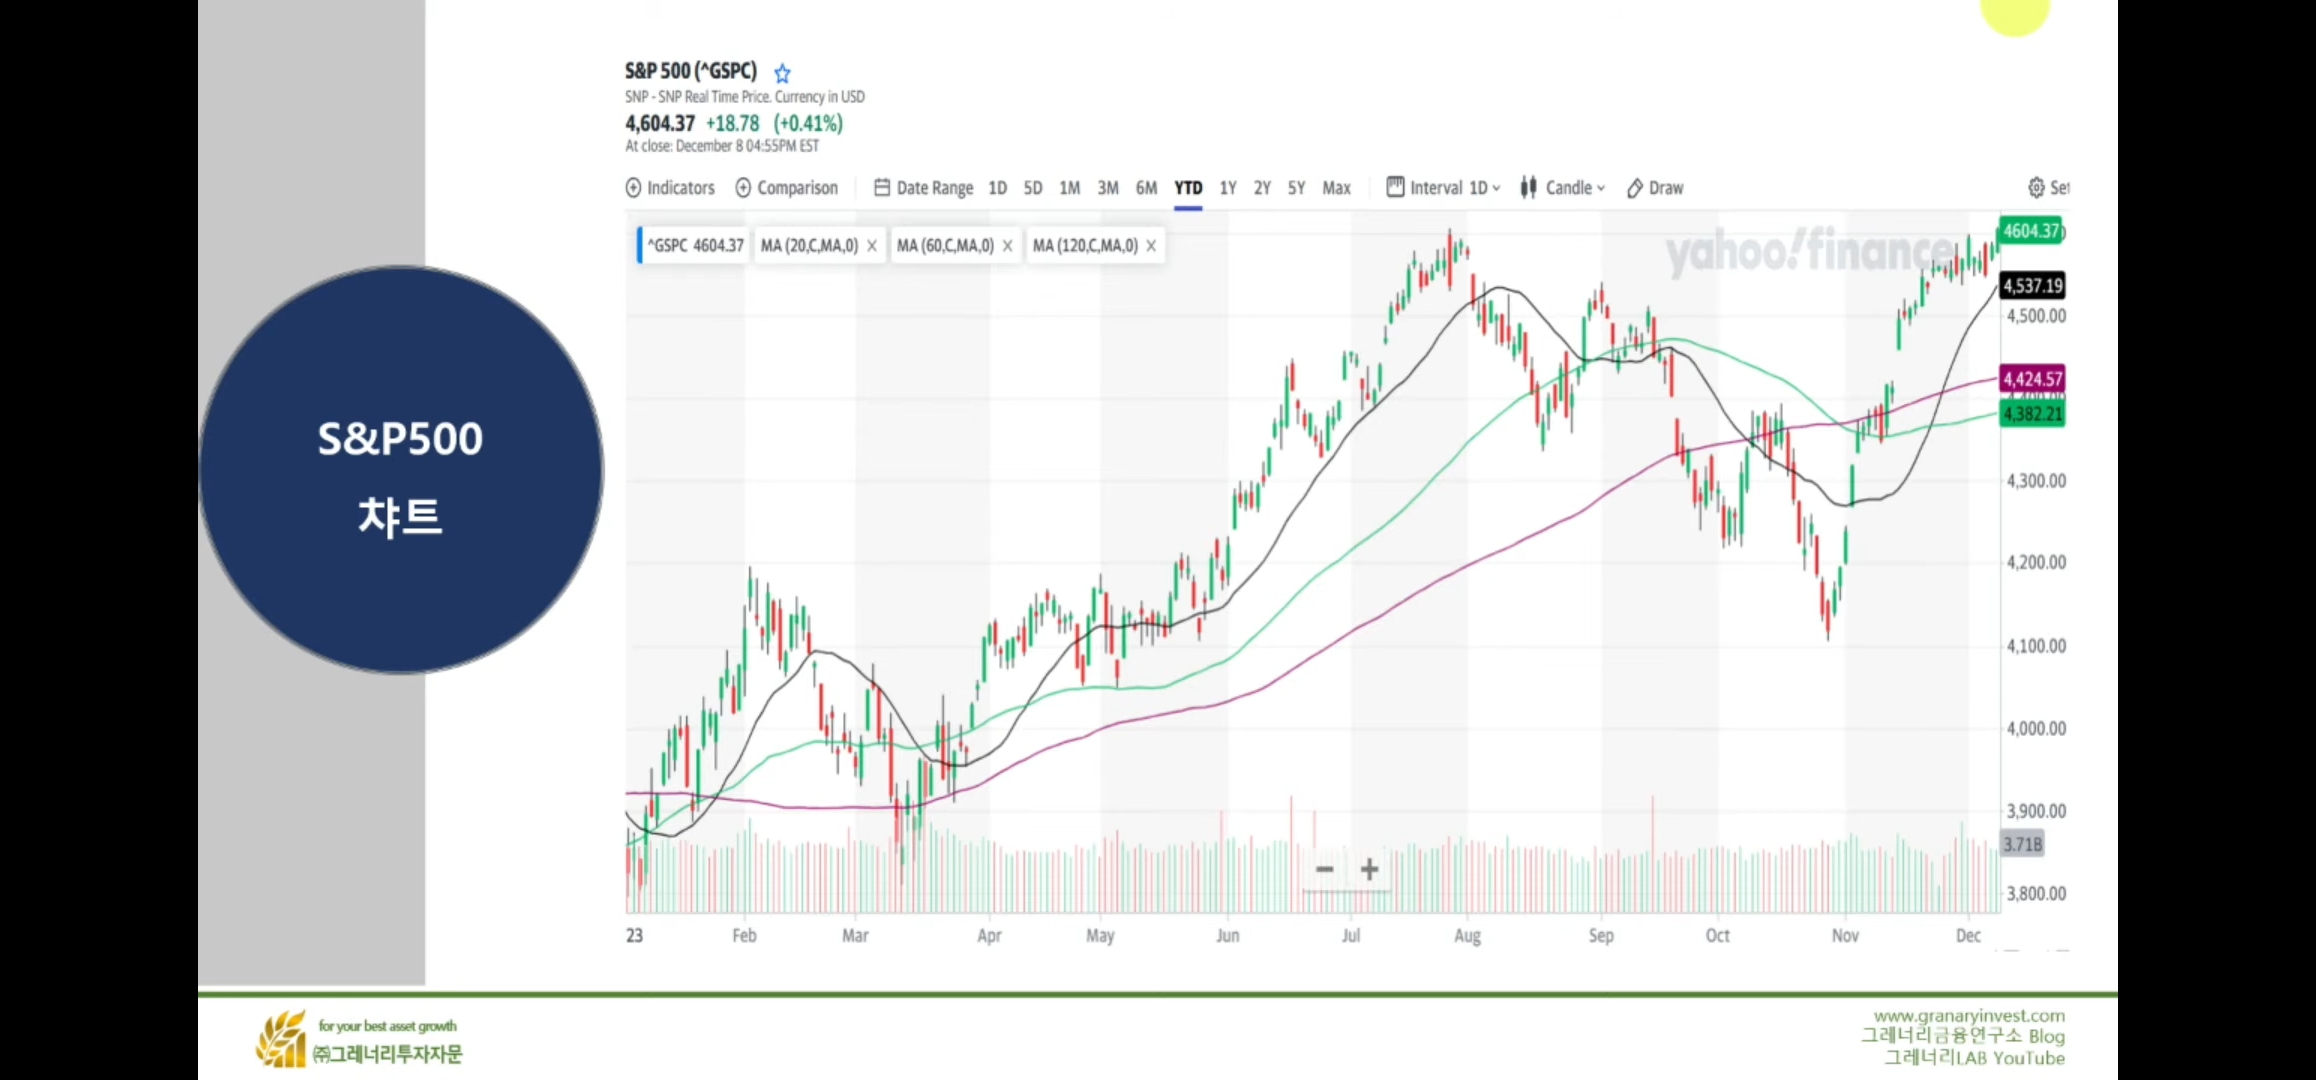2316x1080 pixels.
Task: Open chart Settings gear
Action: click(x=2036, y=188)
